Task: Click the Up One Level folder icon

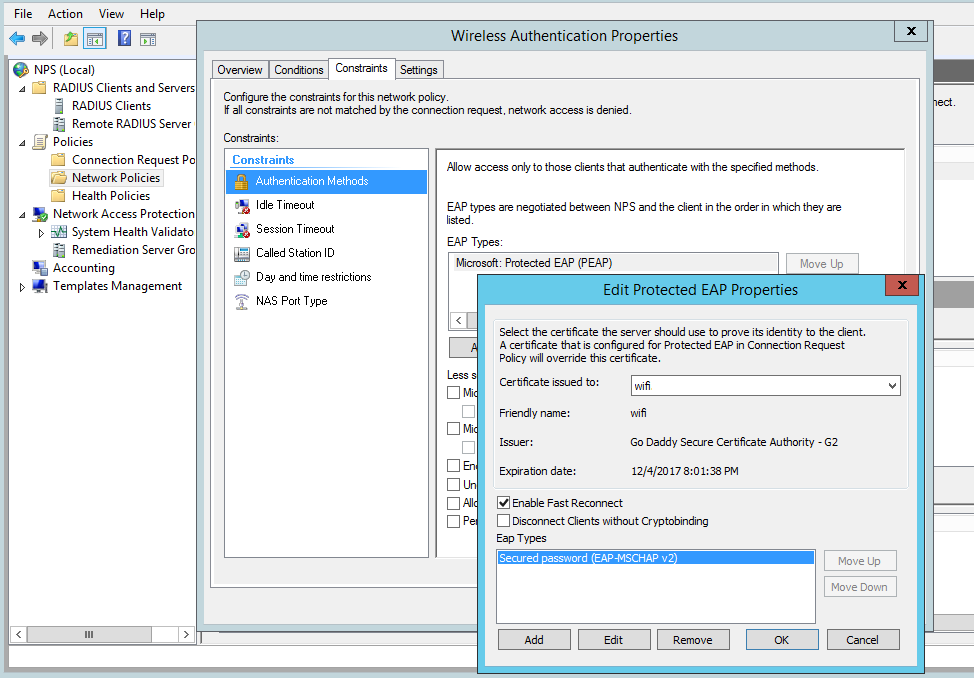Action: 70,39
